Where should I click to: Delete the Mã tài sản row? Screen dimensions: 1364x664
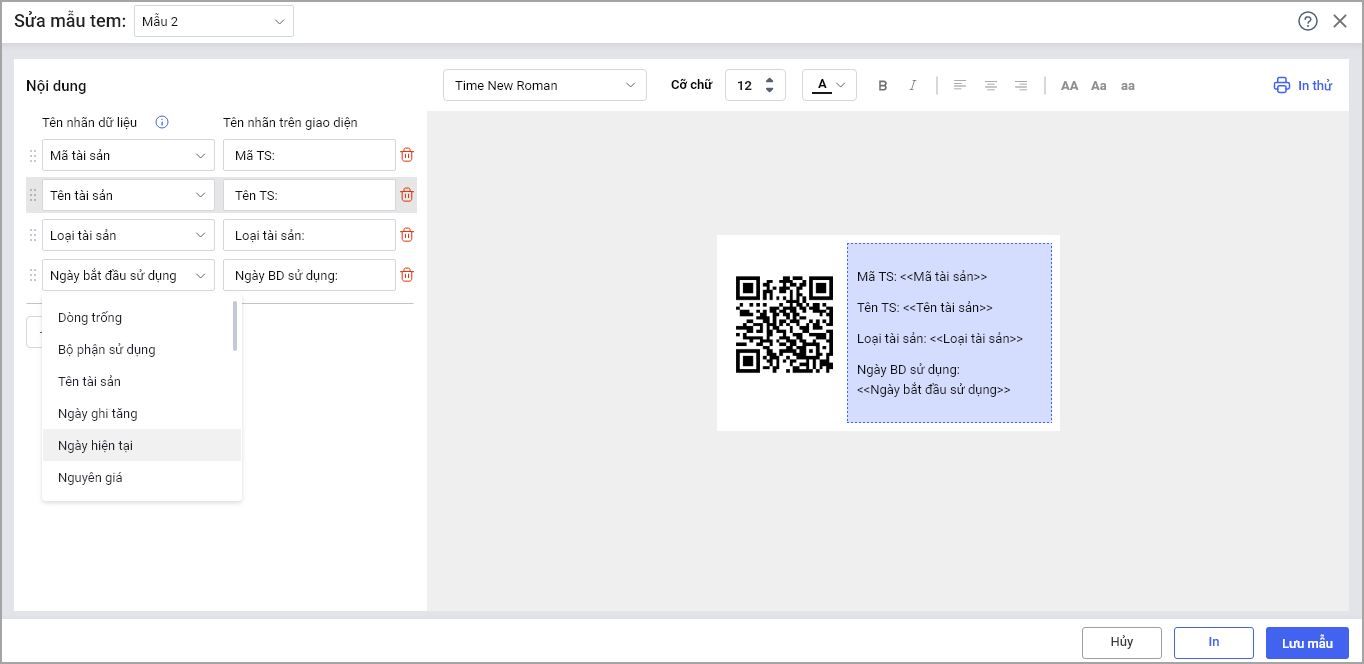[407, 155]
